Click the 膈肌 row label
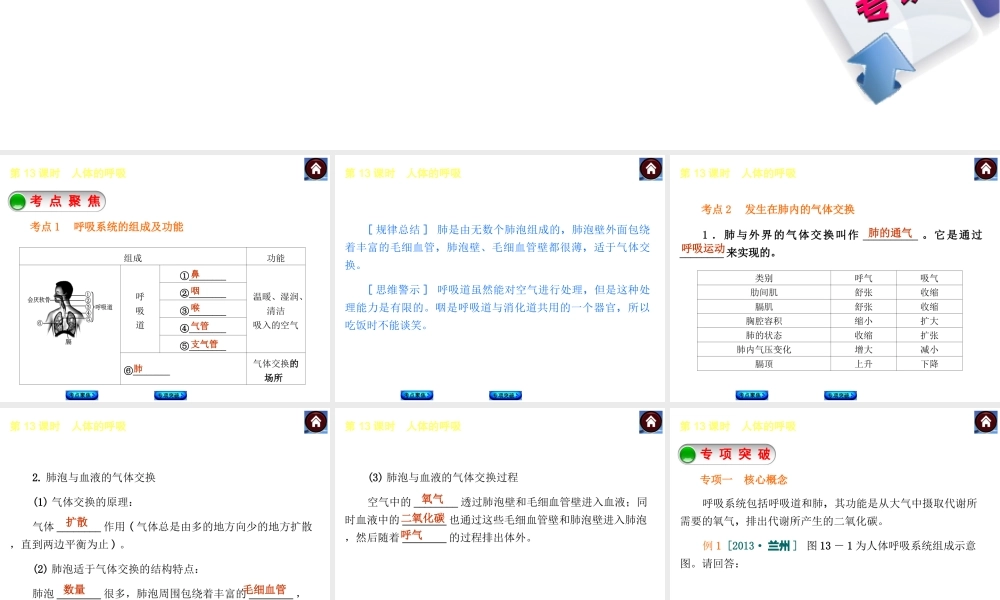1000x600 pixels. tap(763, 307)
